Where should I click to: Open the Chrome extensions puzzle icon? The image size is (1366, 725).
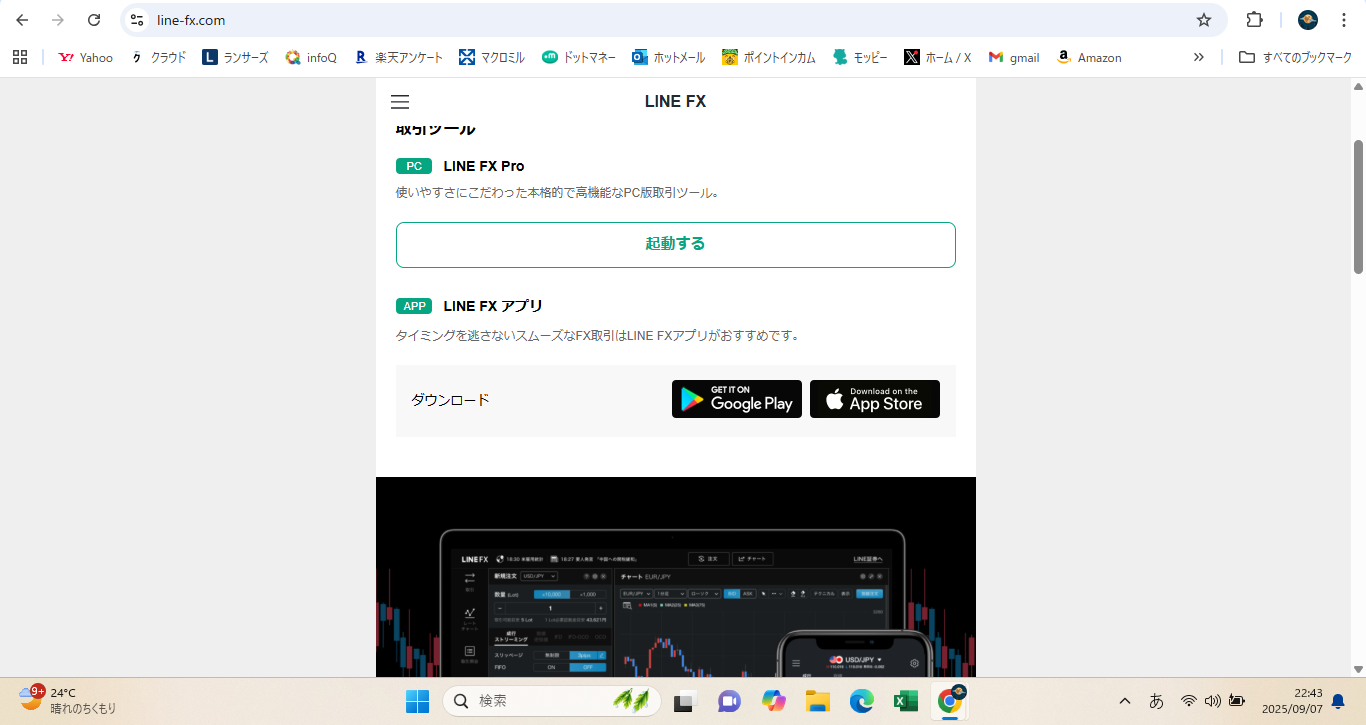(x=1254, y=20)
